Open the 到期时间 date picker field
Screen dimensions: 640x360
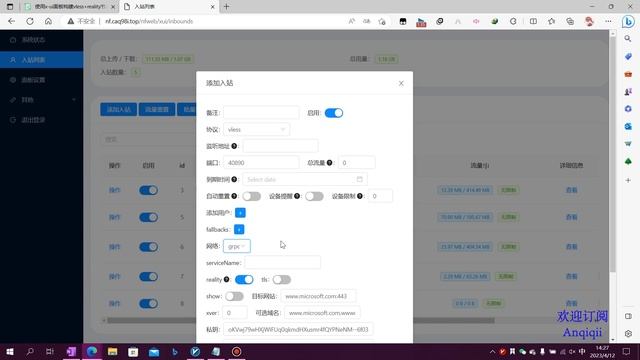click(305, 179)
